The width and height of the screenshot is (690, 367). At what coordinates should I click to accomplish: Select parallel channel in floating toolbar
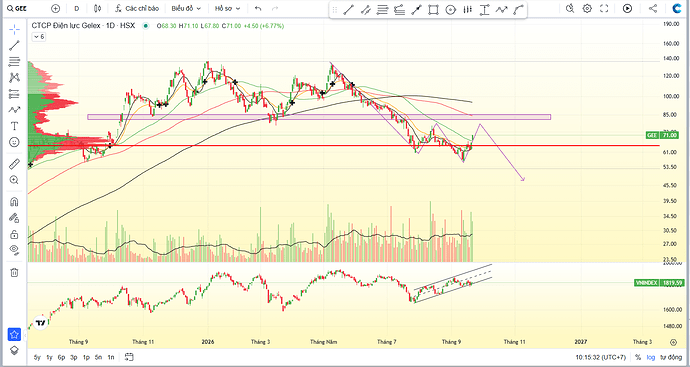click(x=365, y=10)
